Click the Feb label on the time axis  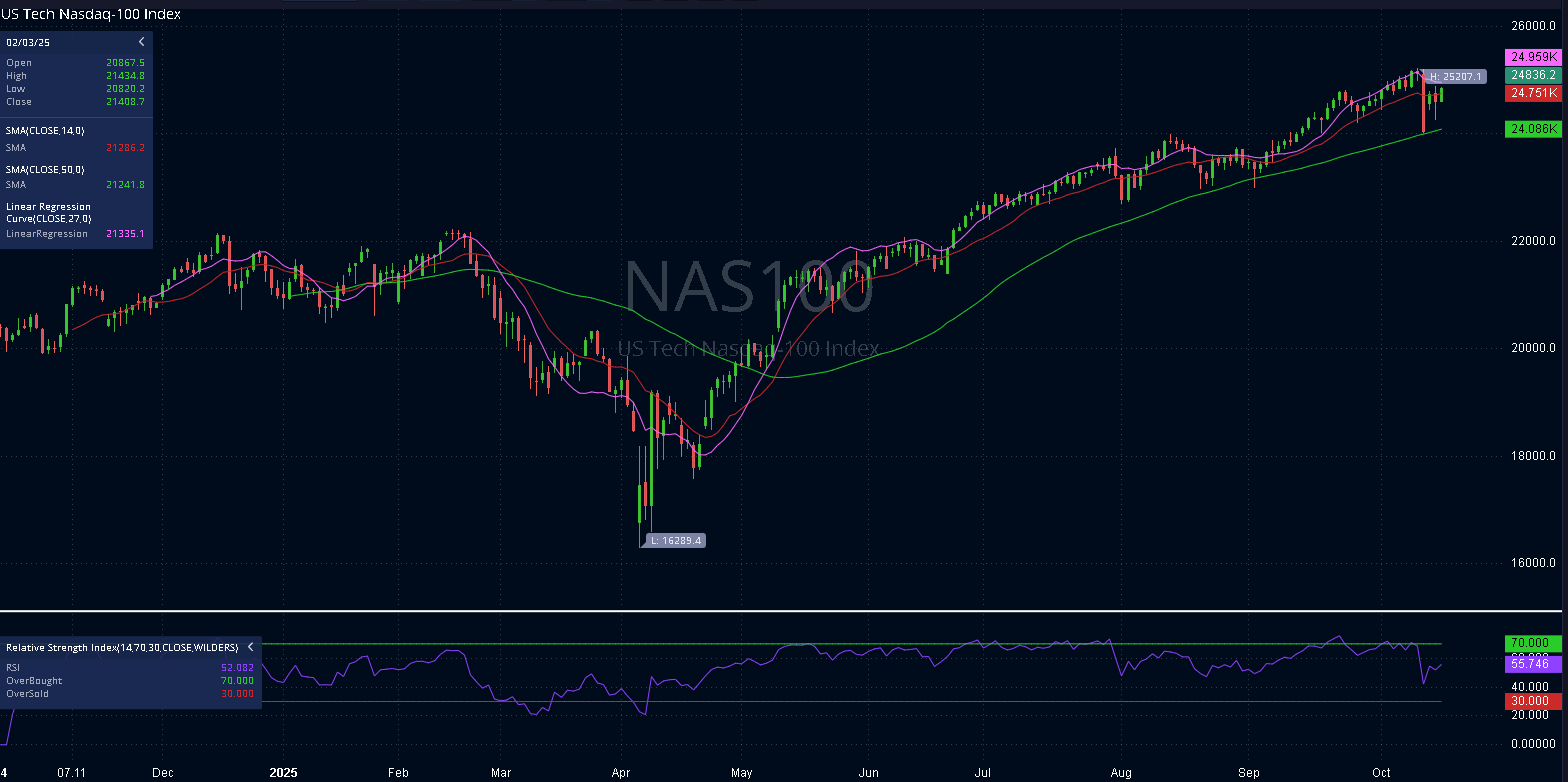tap(398, 772)
